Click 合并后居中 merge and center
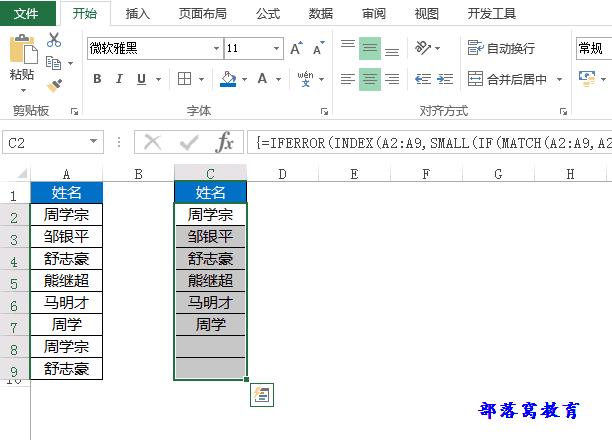 (x=507, y=79)
